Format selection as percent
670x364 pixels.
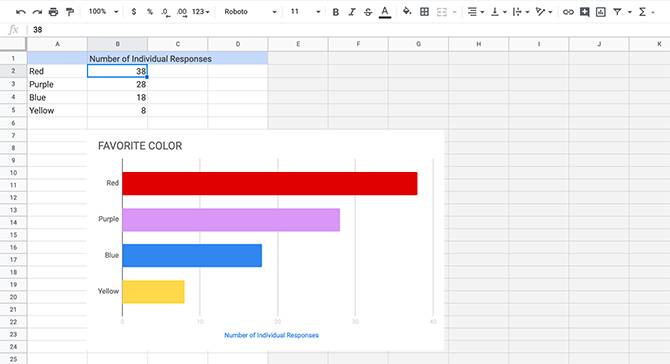pyautogui.click(x=150, y=12)
